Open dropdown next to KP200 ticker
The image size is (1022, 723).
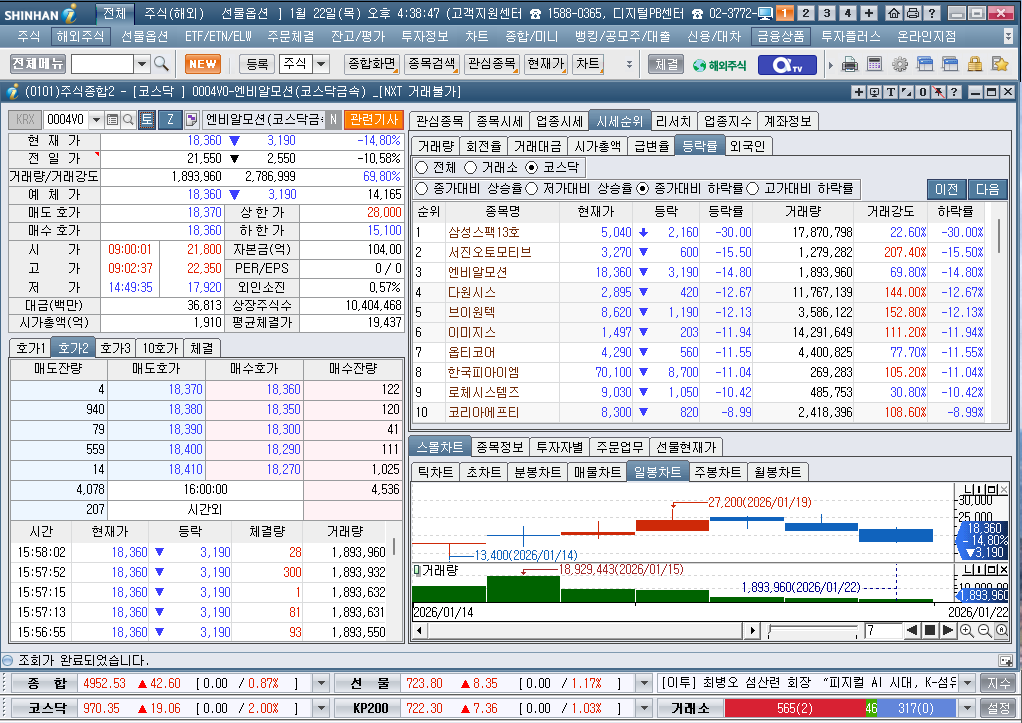click(644, 708)
